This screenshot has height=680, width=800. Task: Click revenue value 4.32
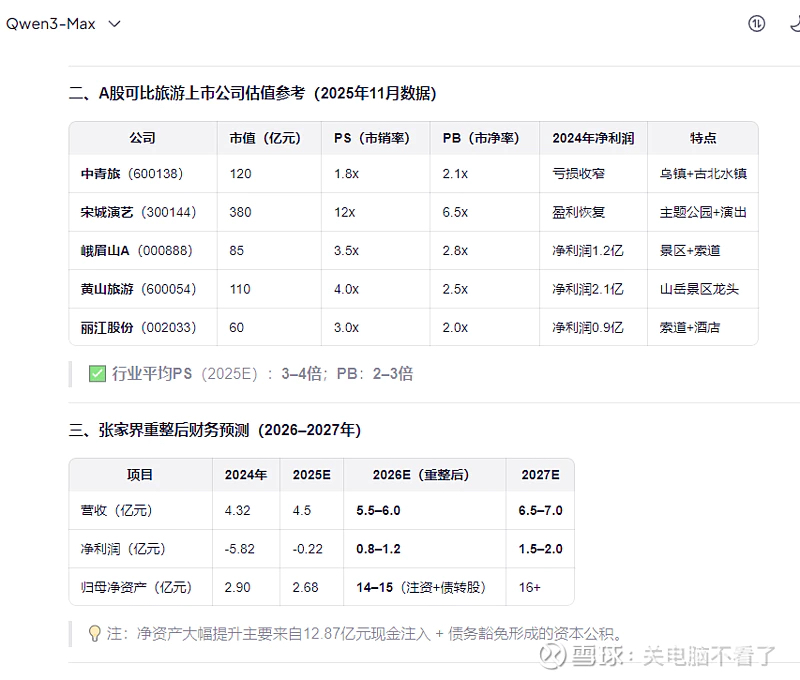237,511
